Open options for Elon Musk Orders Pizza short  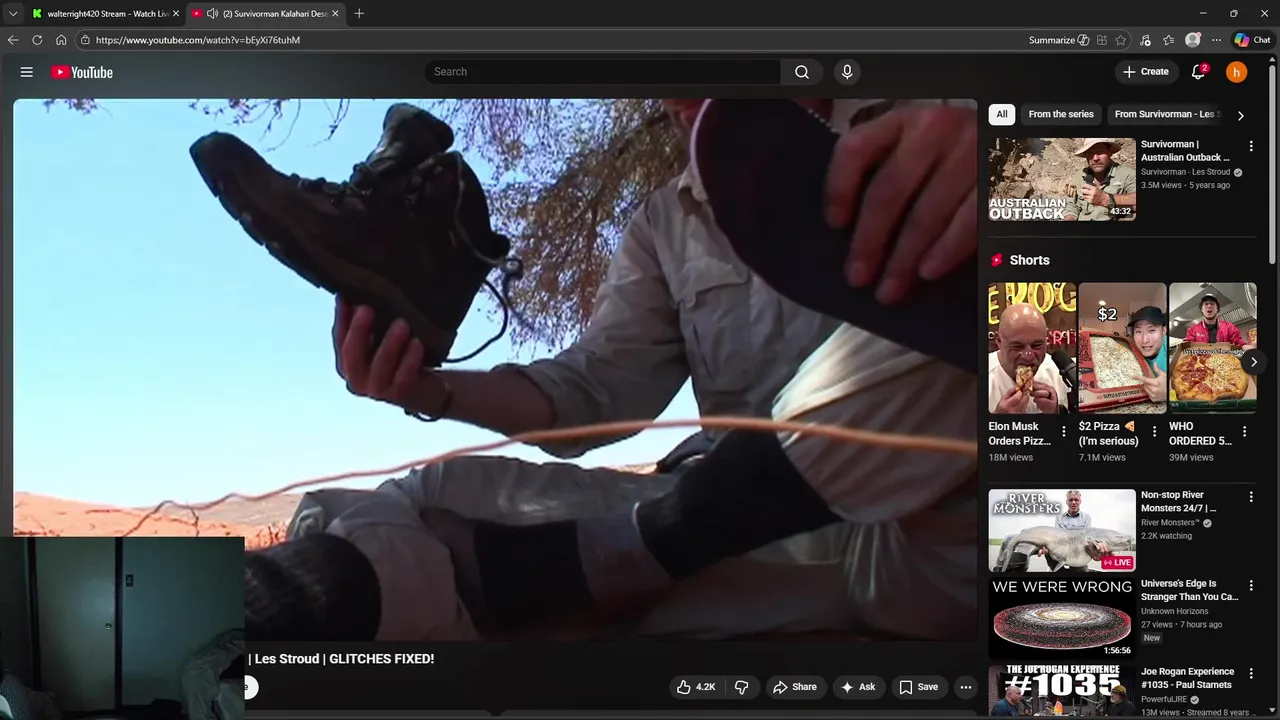1063,432
